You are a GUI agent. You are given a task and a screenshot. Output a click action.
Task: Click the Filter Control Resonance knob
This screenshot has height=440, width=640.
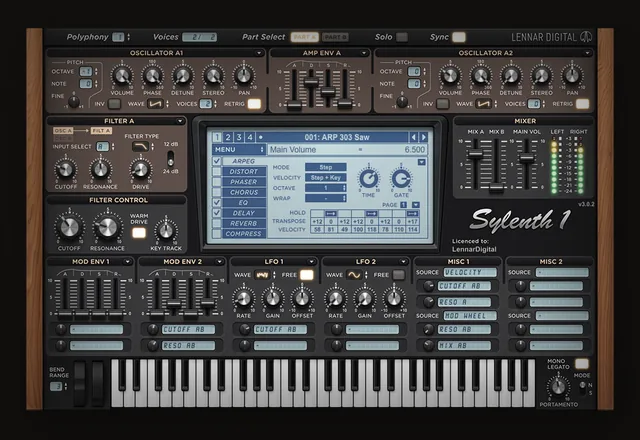(107, 227)
